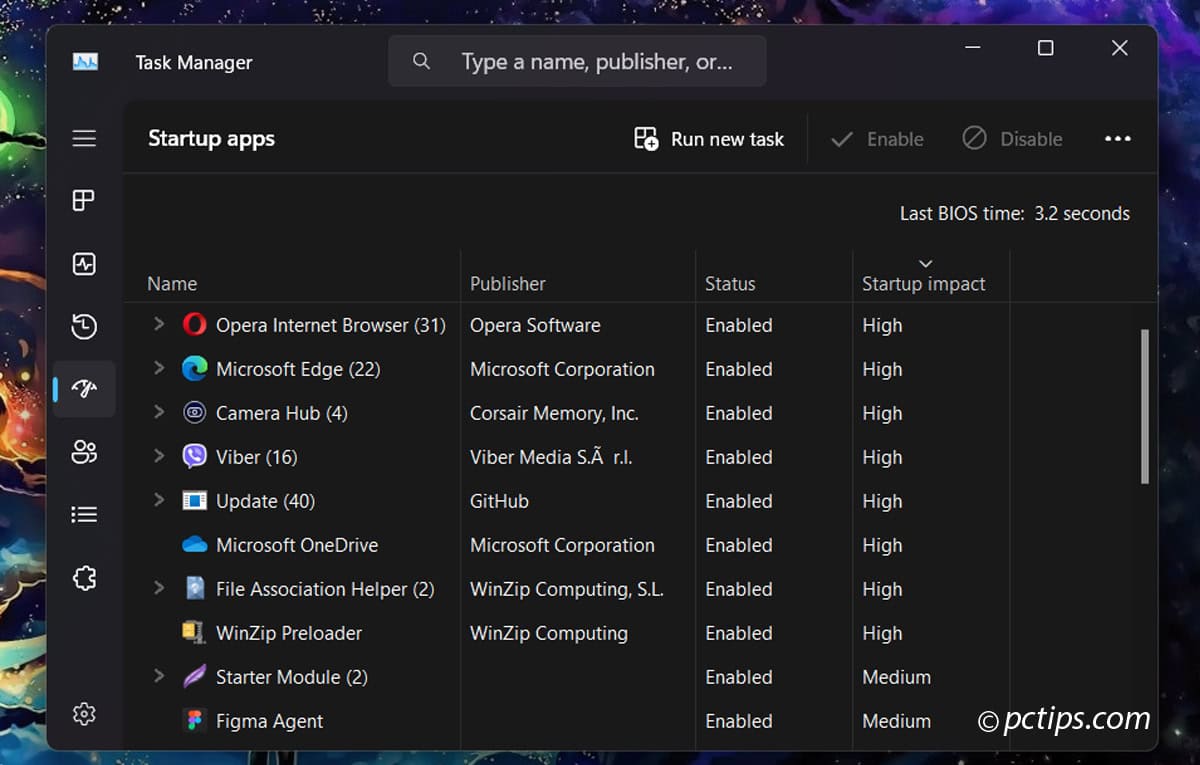Open Task Manager settings gear
This screenshot has width=1200, height=765.
(x=84, y=714)
